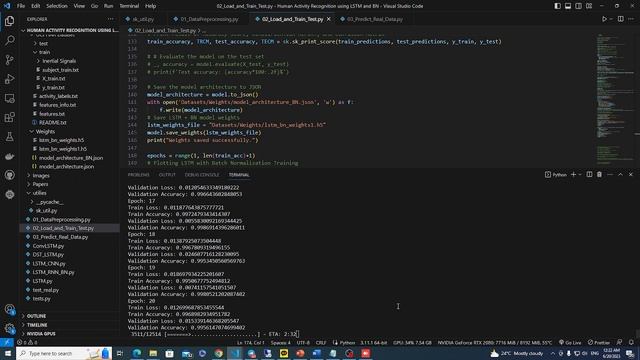Switch to the 01_DataPreprocessing.py tab
The width and height of the screenshot is (640, 360).
(x=209, y=19)
